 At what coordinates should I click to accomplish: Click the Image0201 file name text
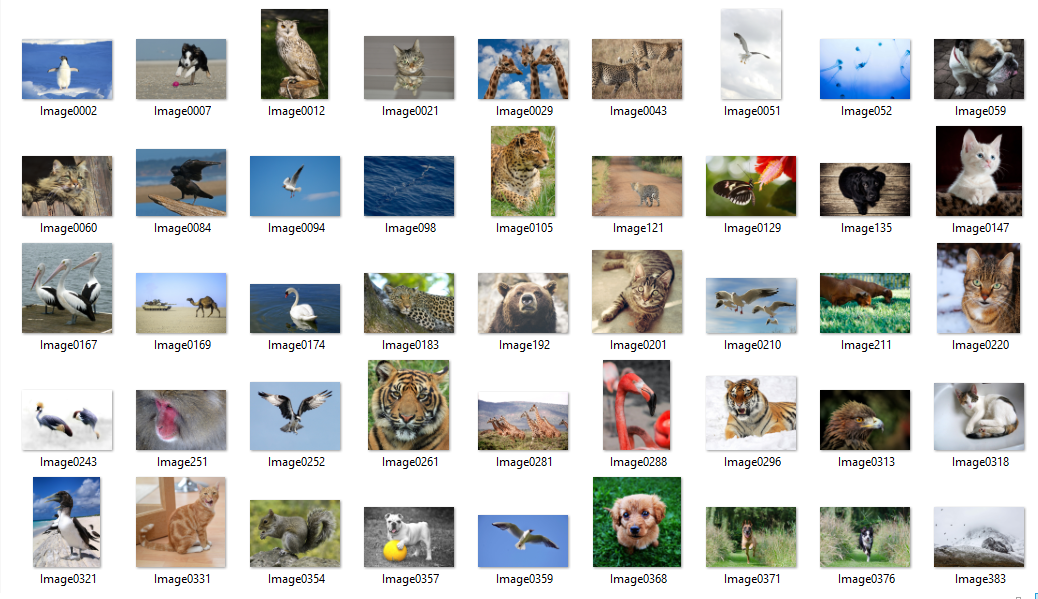tap(638, 345)
